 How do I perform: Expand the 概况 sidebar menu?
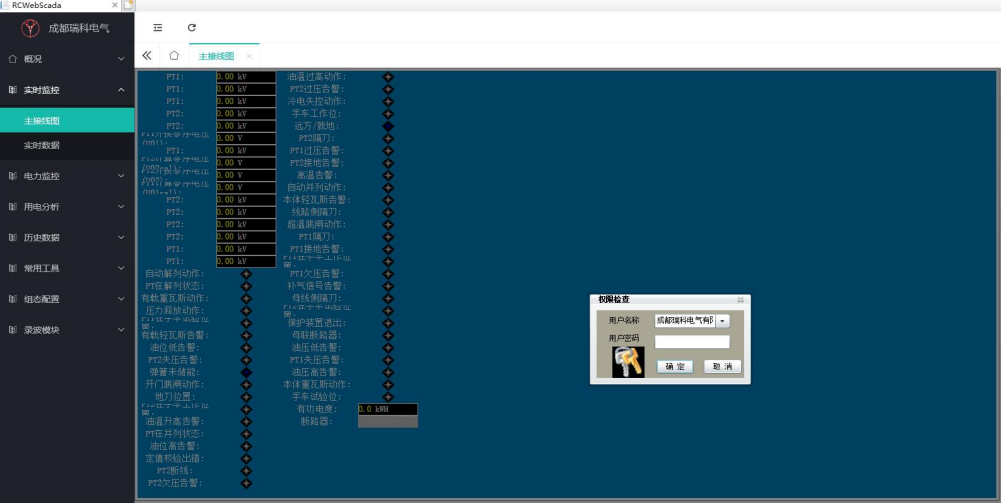[x=66, y=59]
